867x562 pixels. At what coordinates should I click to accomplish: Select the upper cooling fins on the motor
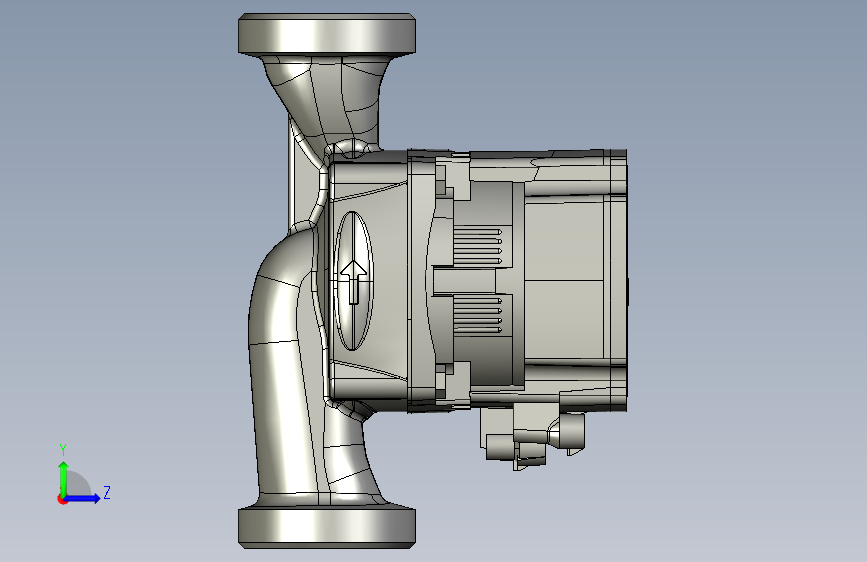pyautogui.click(x=478, y=246)
